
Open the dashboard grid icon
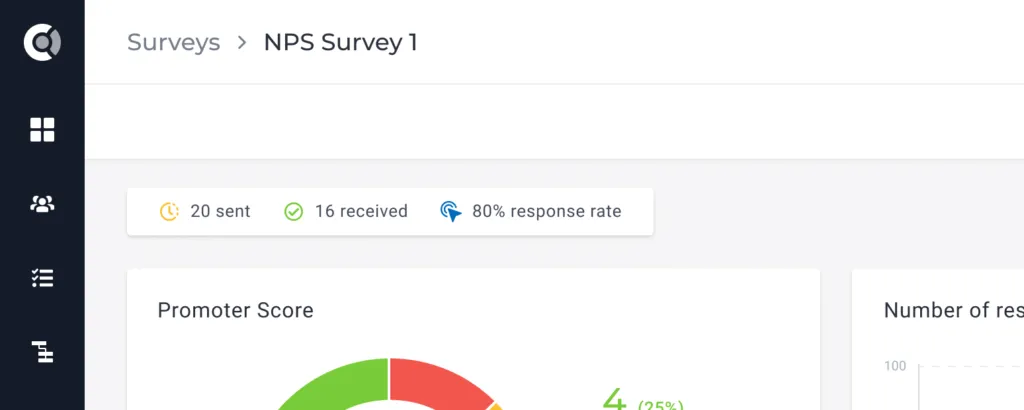coord(42,129)
